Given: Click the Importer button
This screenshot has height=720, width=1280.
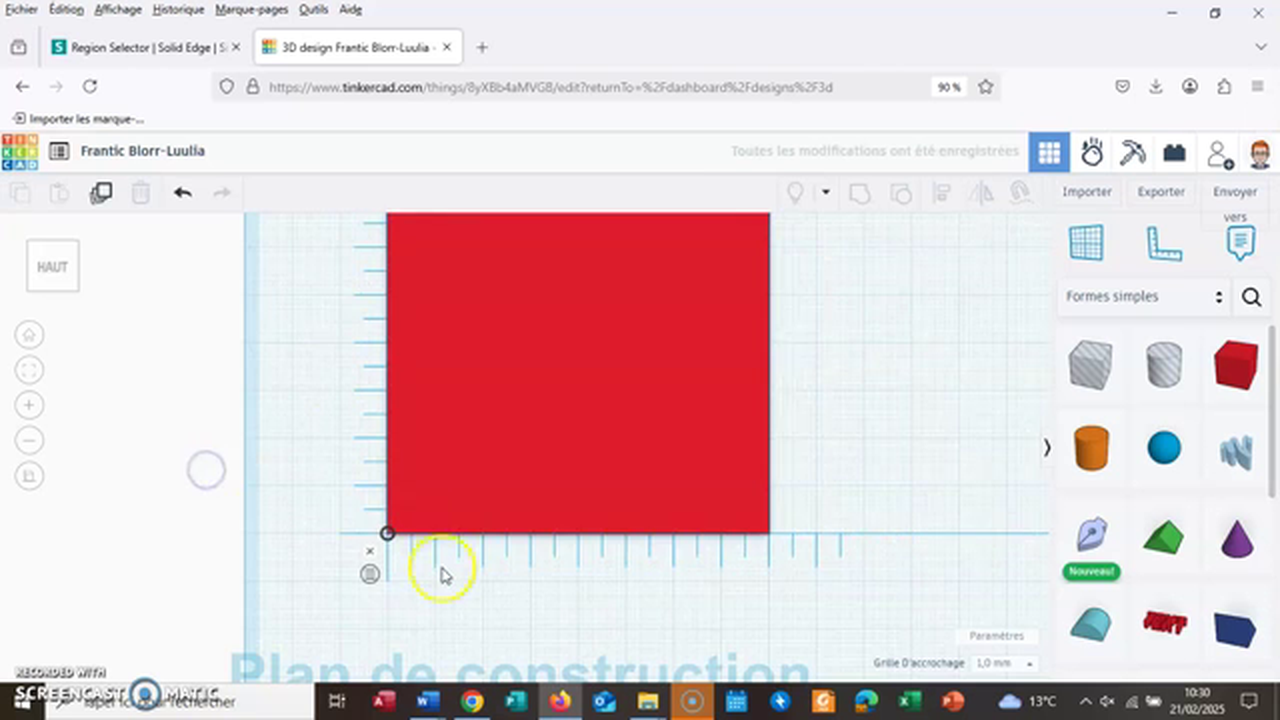Looking at the screenshot, I should click(x=1087, y=192).
